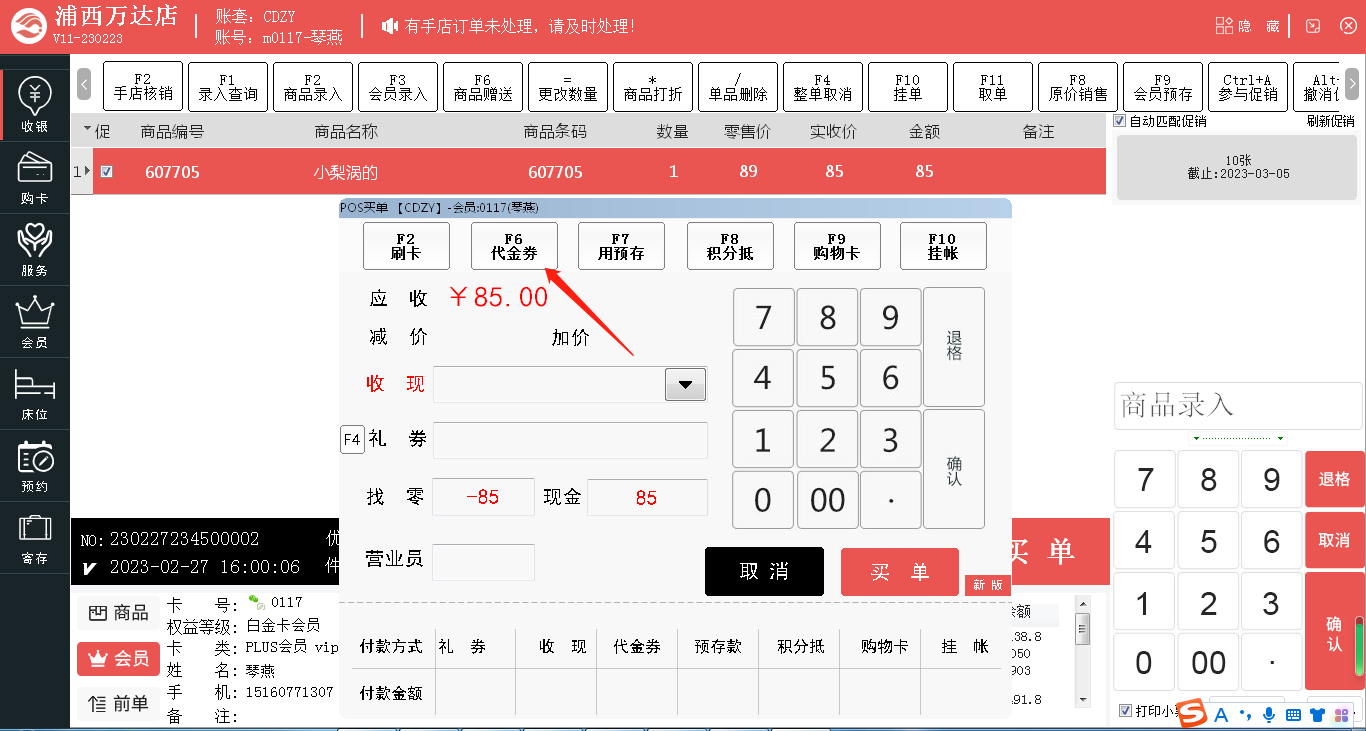The image size is (1366, 731).
Task: Select F10 挂帐 payment option in dialog
Action: 943,246
